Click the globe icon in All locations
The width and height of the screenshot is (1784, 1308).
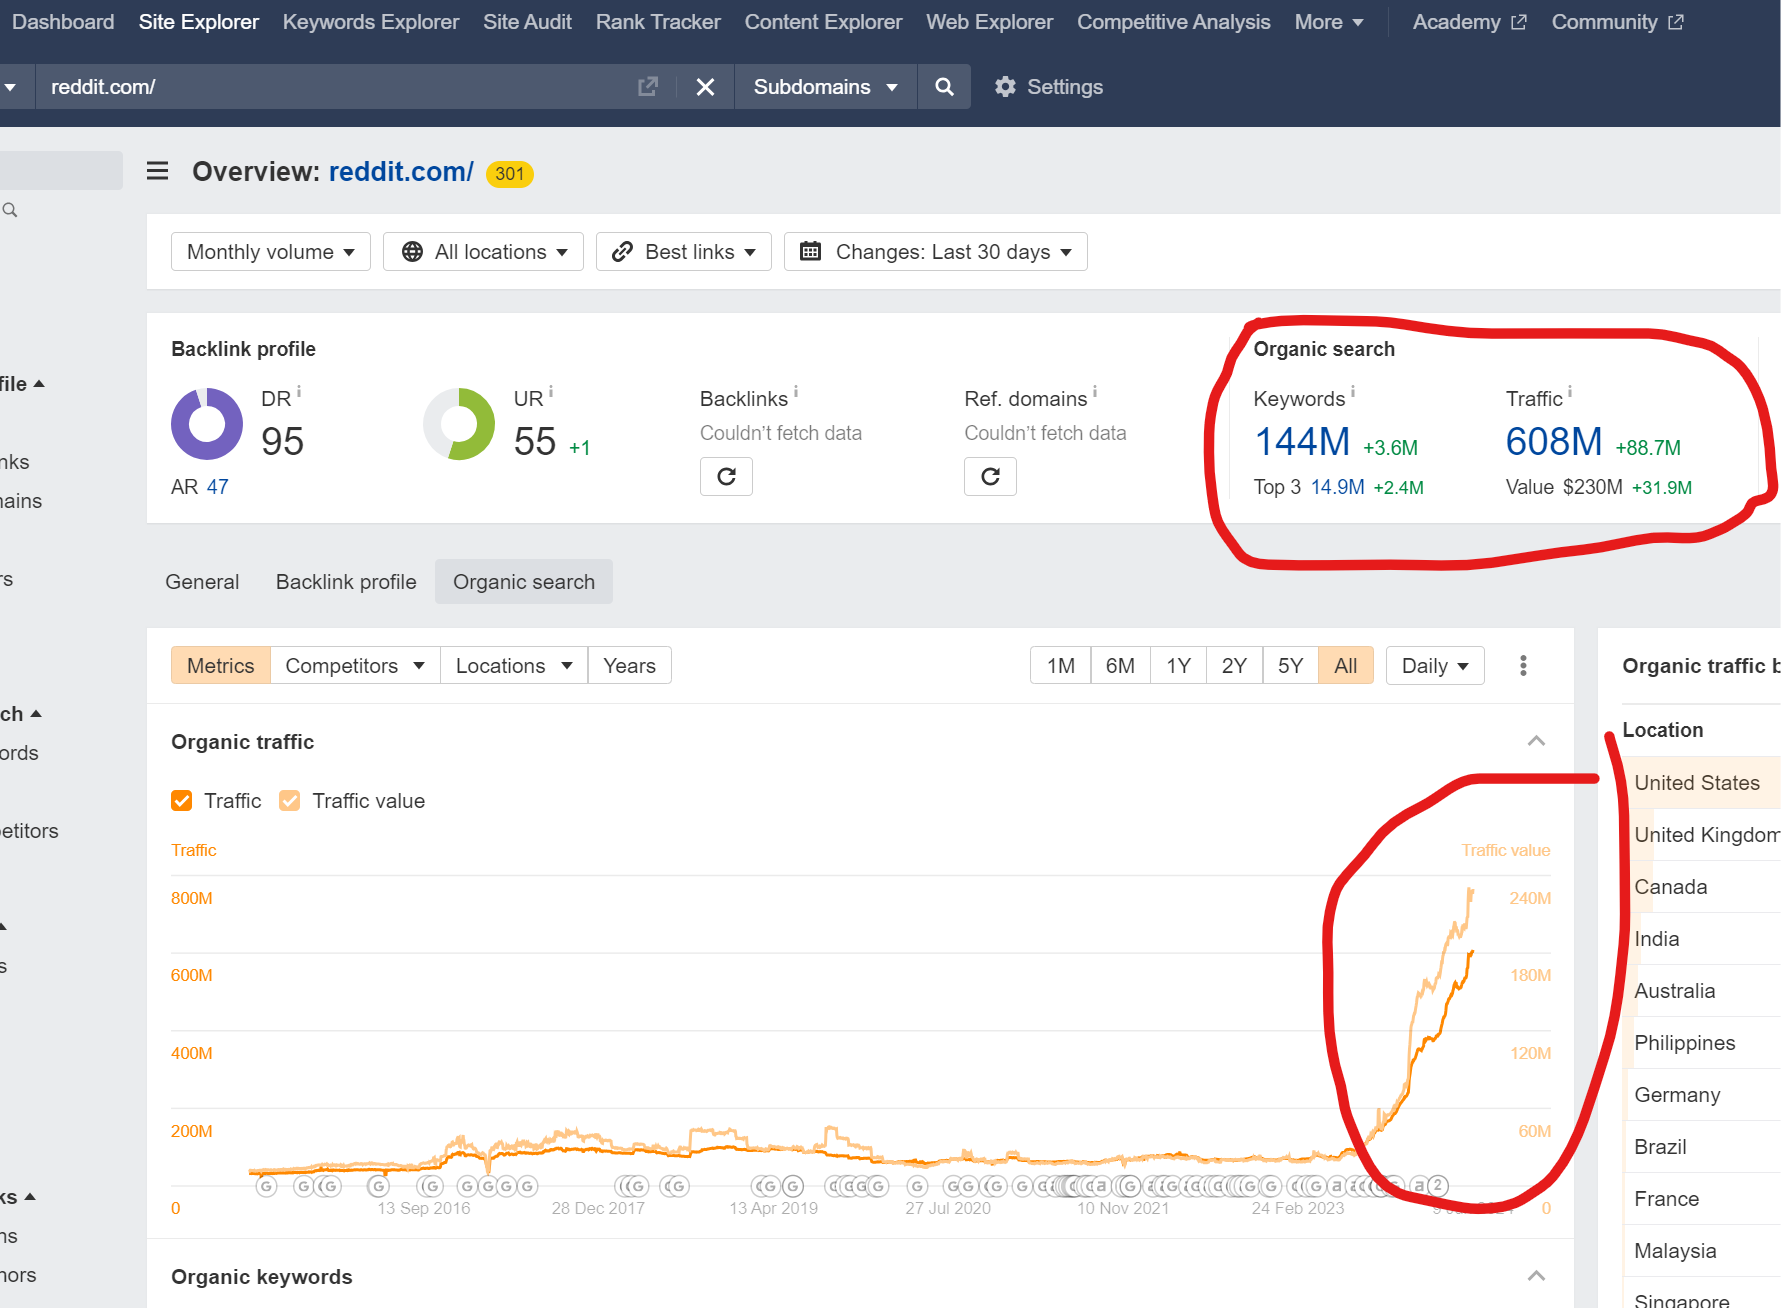[x=412, y=252]
